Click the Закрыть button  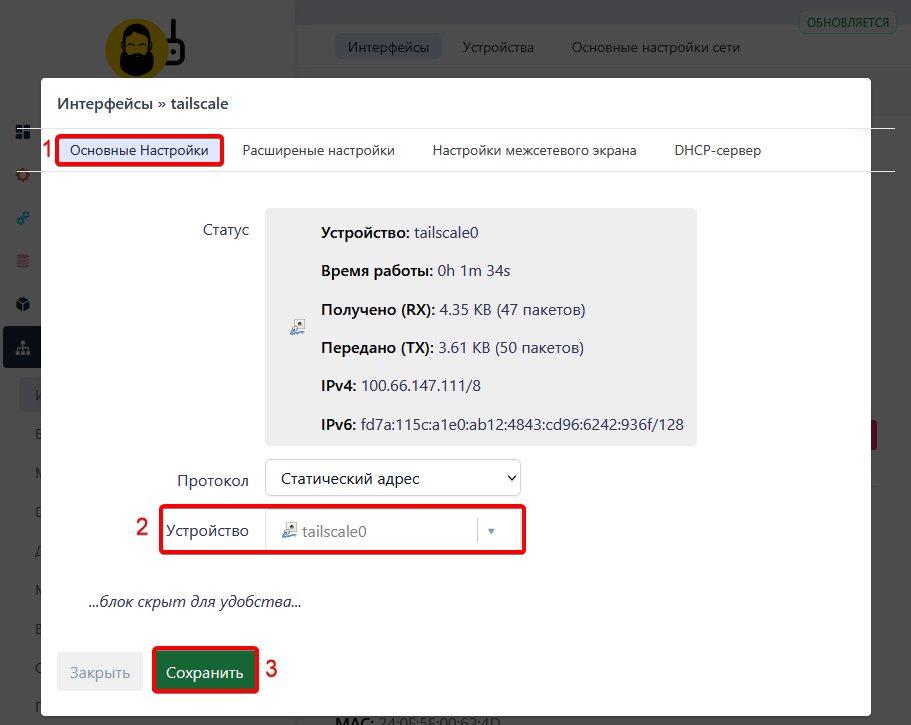[99, 671]
